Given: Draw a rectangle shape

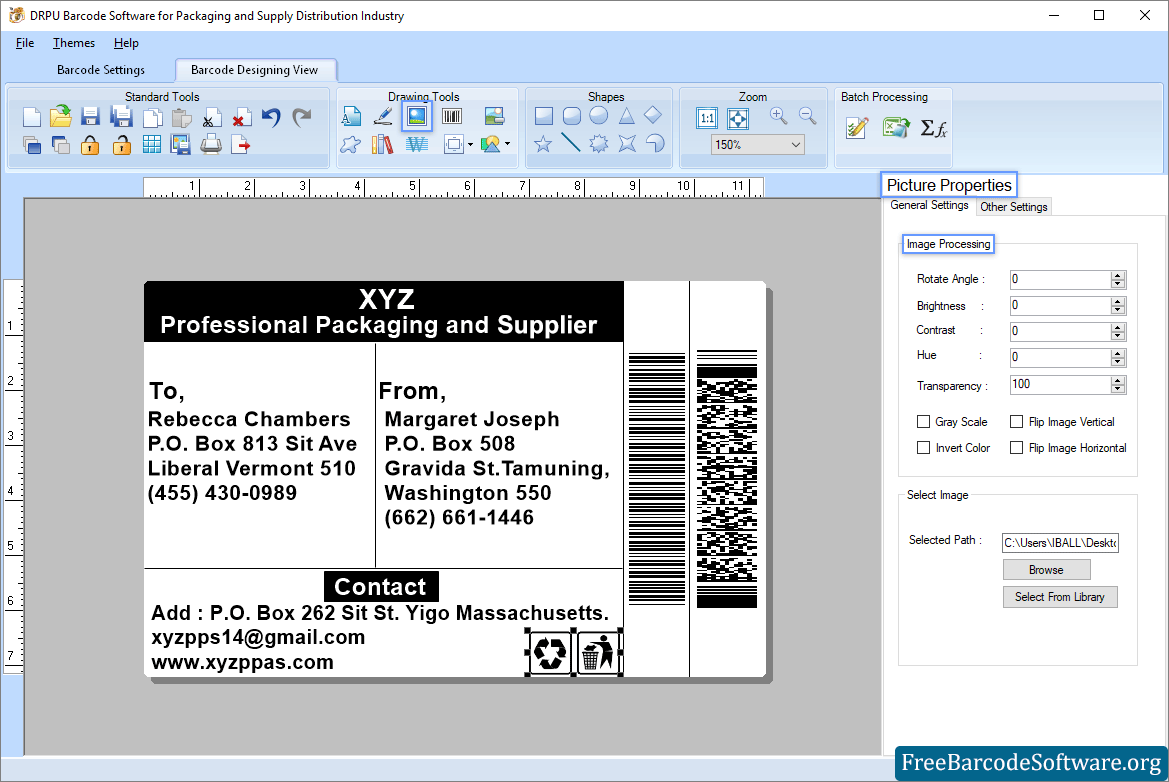Looking at the screenshot, I should click(x=543, y=116).
